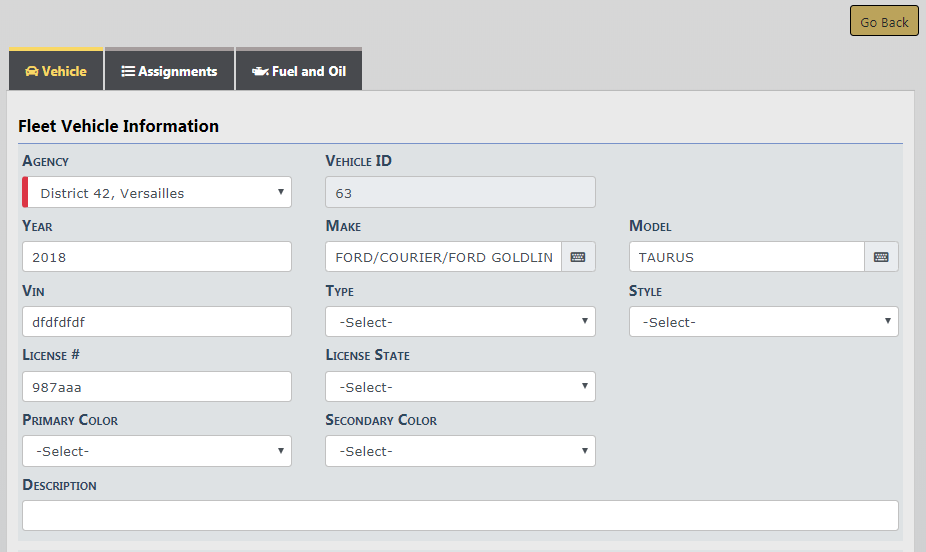Expand the Type dropdown
The height and width of the screenshot is (552, 926).
coord(460,322)
